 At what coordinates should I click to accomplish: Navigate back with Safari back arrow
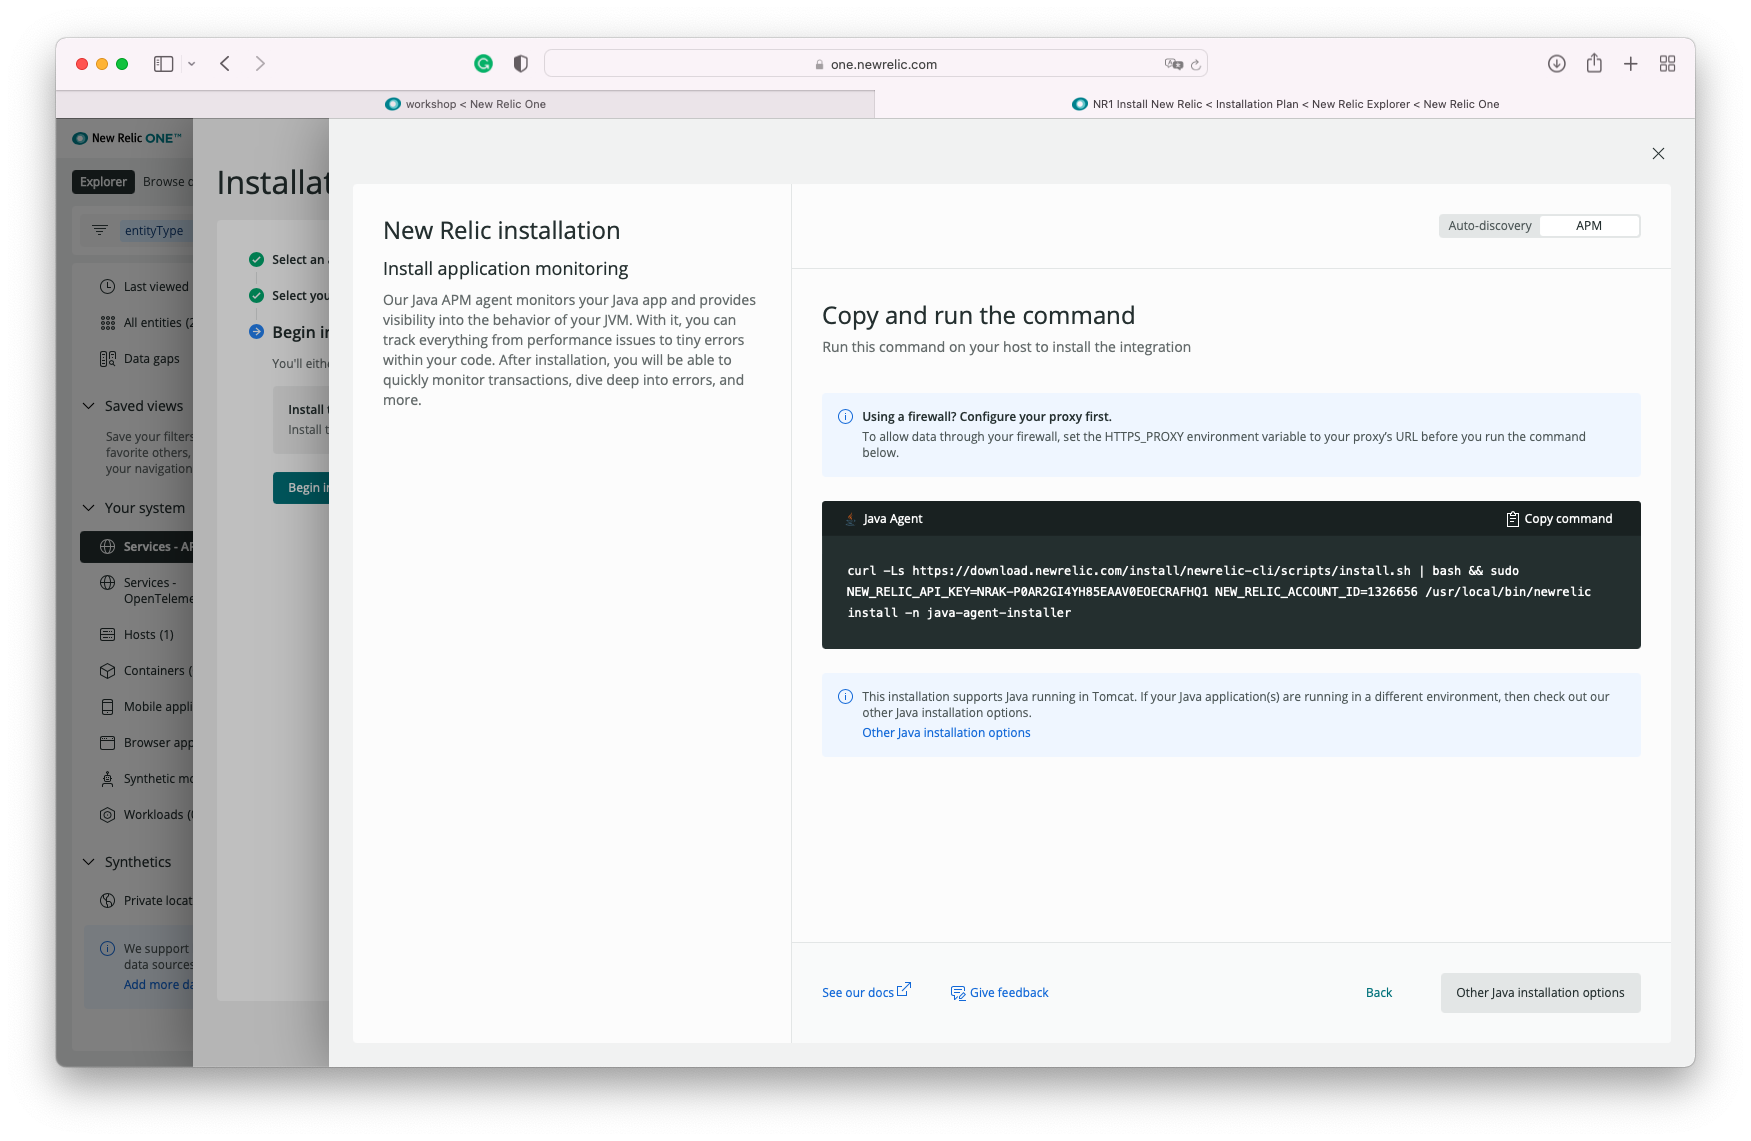click(225, 64)
